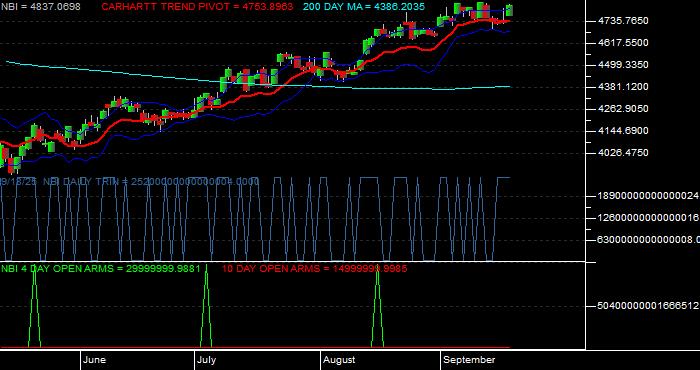
Task: Click the 4617.5500 price axis value
Action: point(623,43)
